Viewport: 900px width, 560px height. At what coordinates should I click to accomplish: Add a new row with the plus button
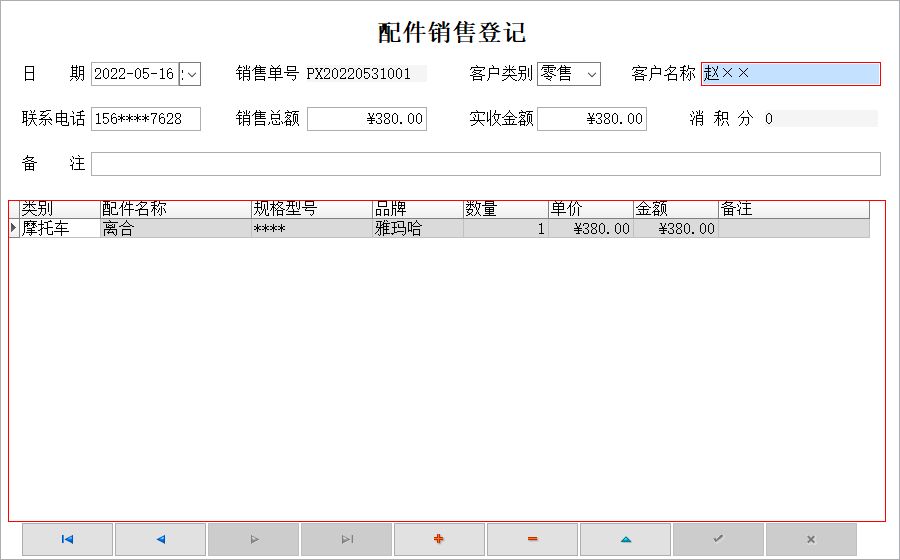click(439, 539)
